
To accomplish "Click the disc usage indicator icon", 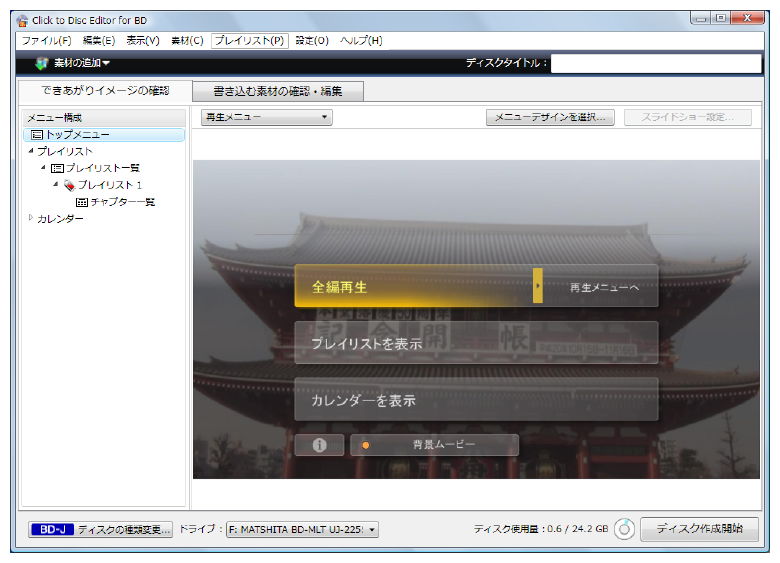I will point(624,529).
